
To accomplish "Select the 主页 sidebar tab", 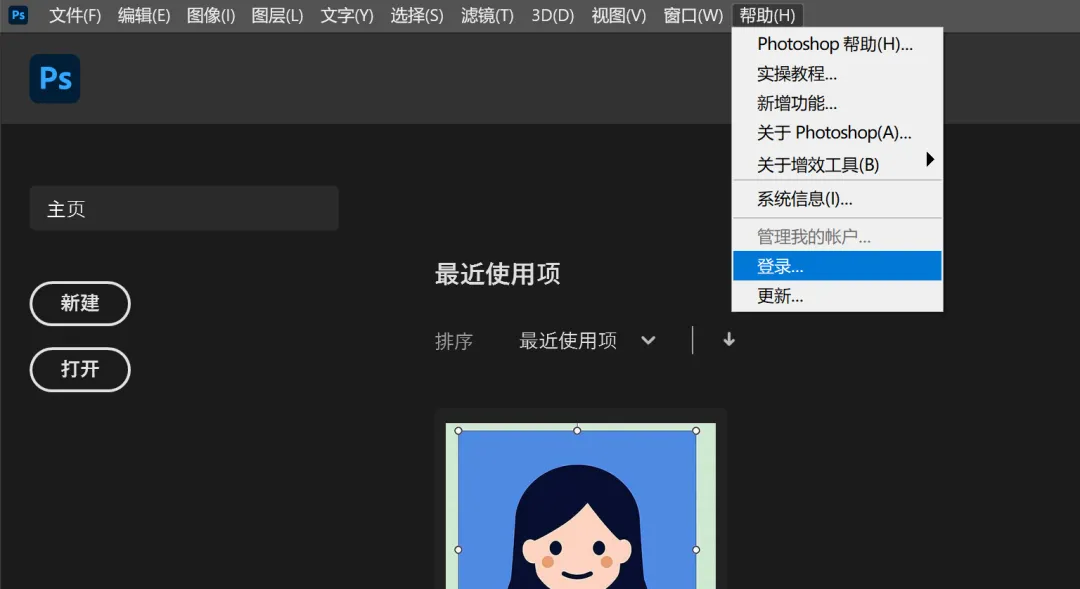I will (184, 208).
